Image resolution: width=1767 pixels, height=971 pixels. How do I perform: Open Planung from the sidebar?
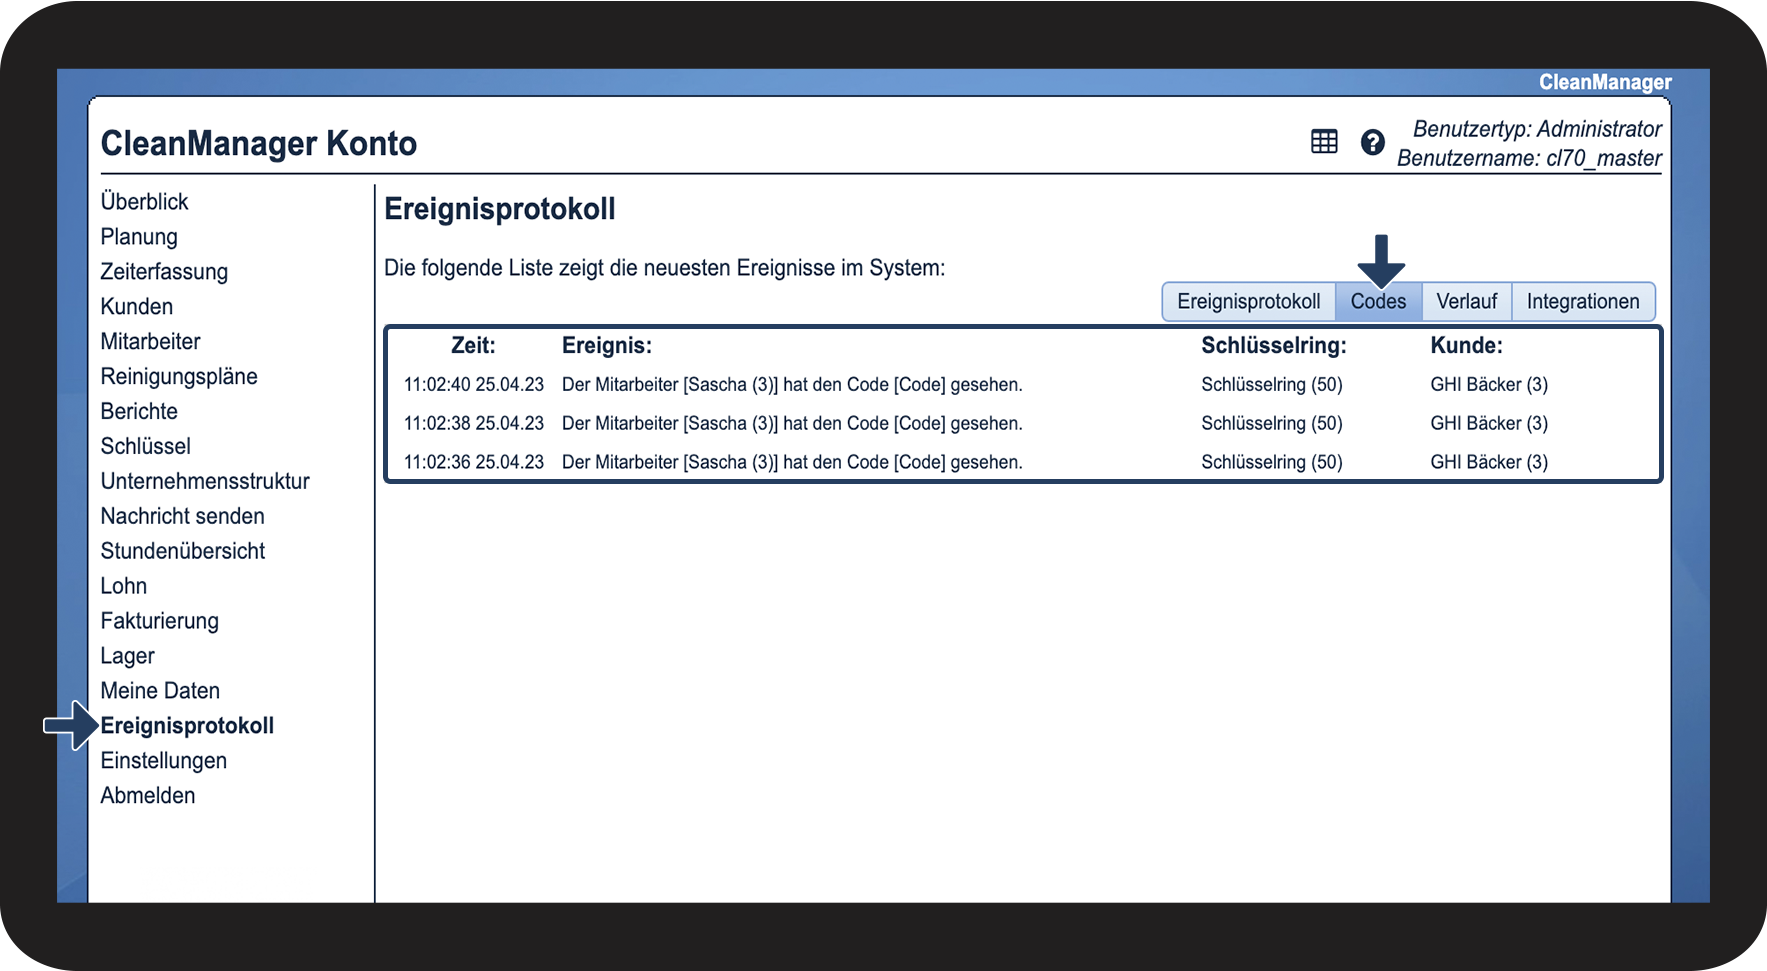(139, 237)
